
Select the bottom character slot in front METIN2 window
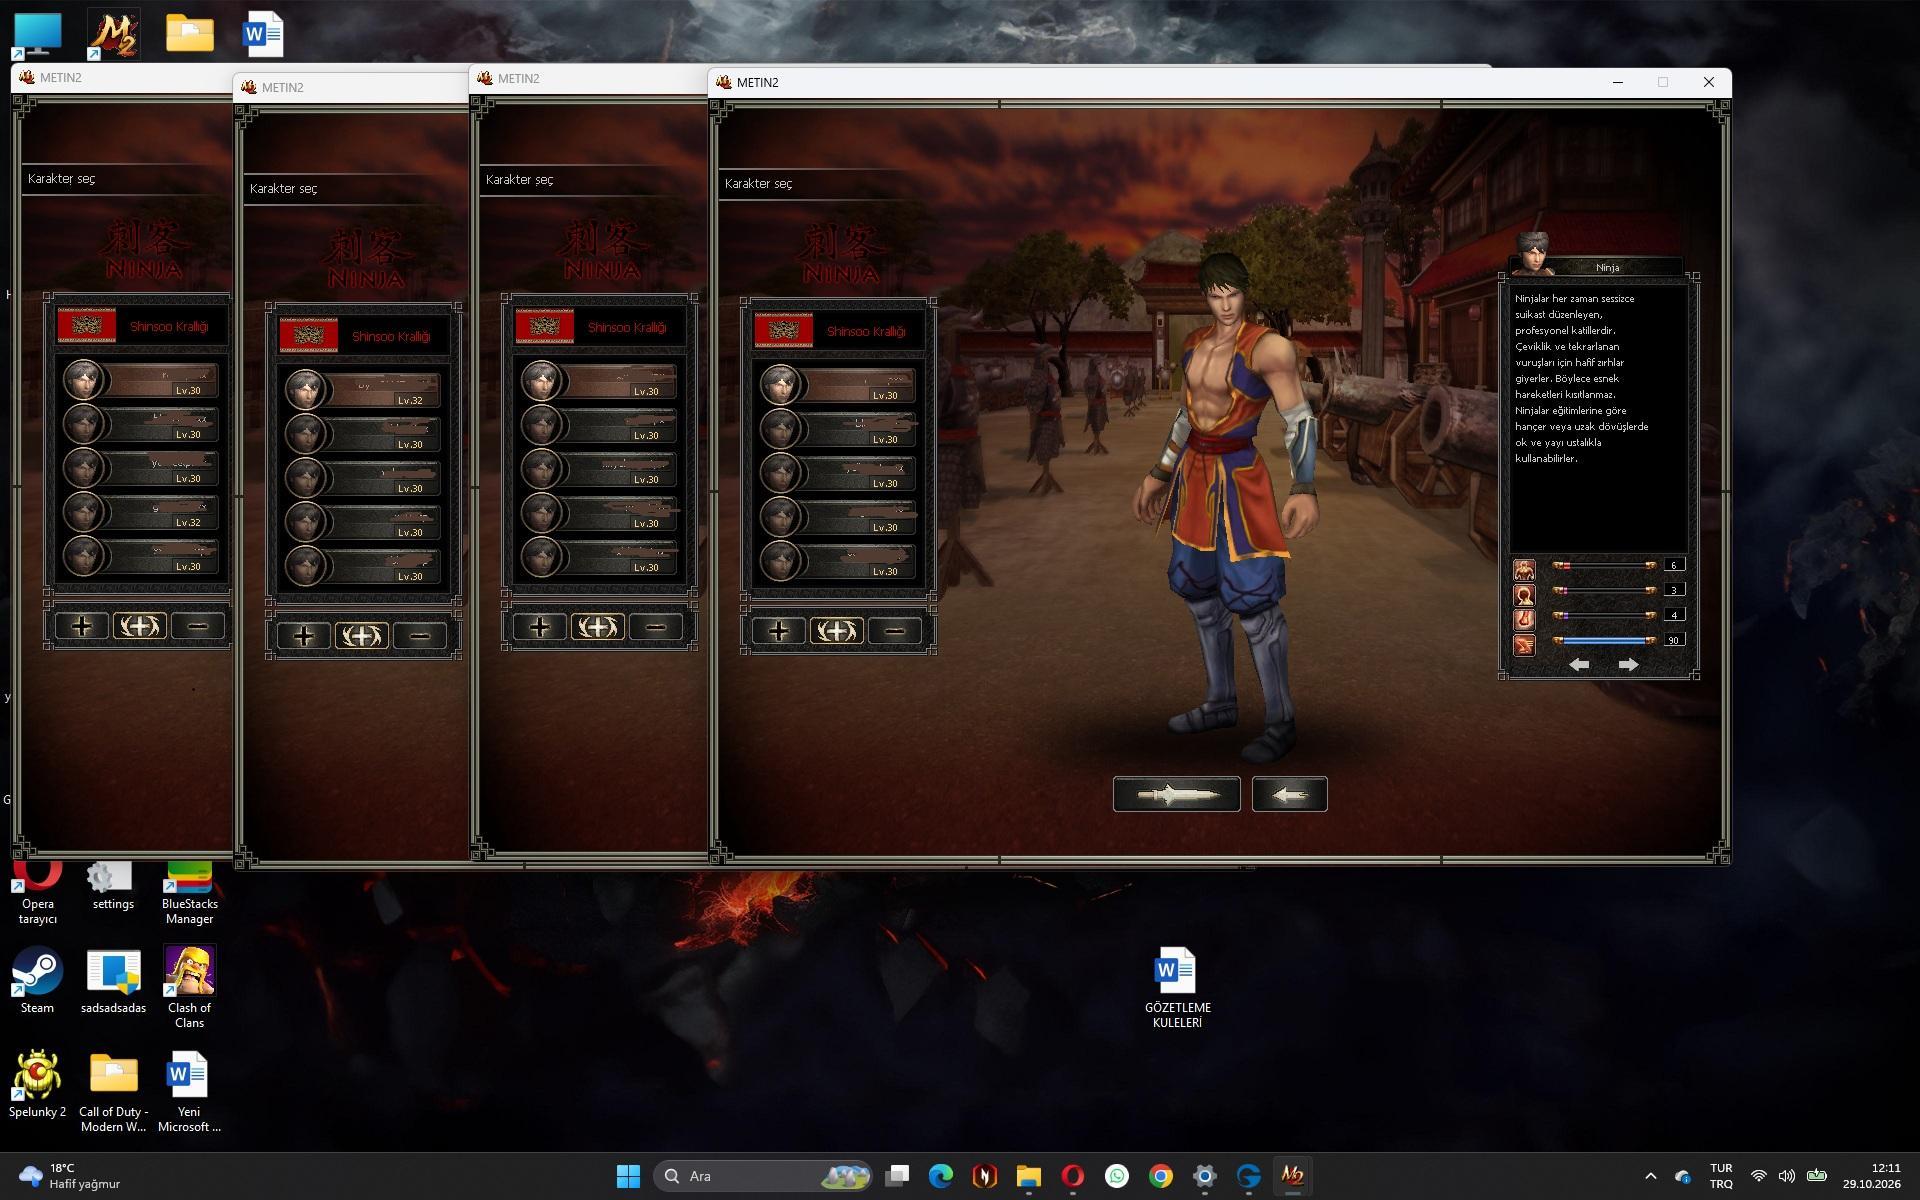click(x=837, y=561)
